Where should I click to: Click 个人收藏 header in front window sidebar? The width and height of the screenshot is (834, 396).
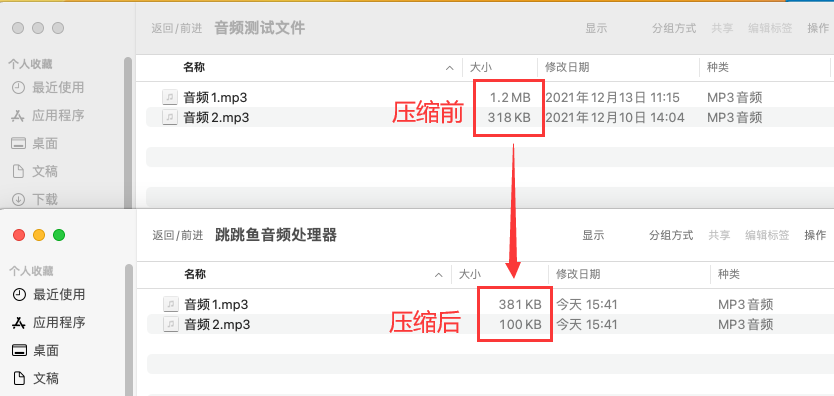click(31, 271)
